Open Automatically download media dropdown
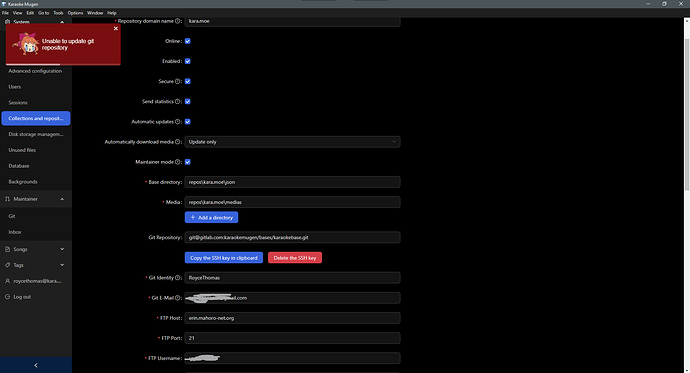 pyautogui.click(x=292, y=142)
